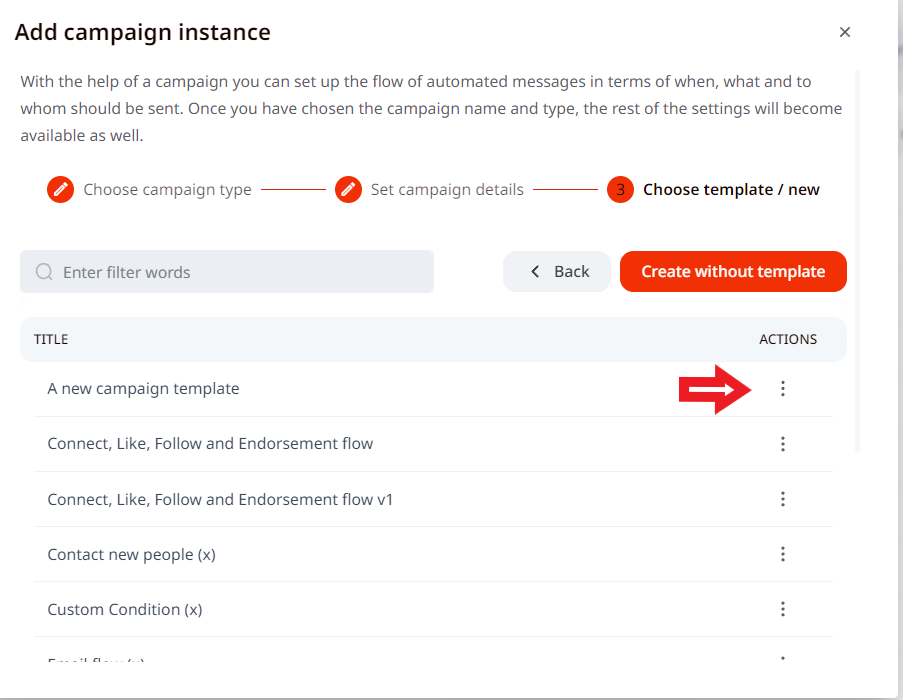
Task: Click the pencil icon for Set campaign details
Action: pyautogui.click(x=348, y=189)
